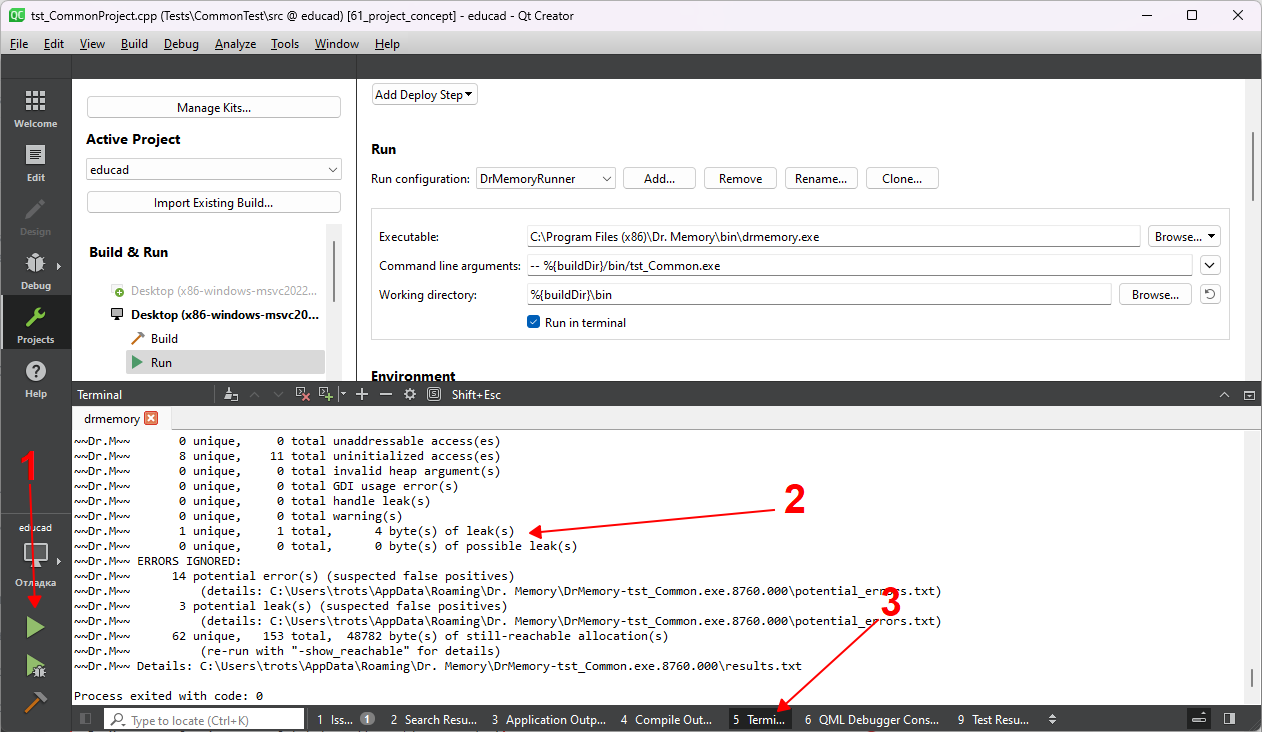Screen dimensions: 1262x732
Task: Open the View menu
Action: pyautogui.click(x=92, y=44)
